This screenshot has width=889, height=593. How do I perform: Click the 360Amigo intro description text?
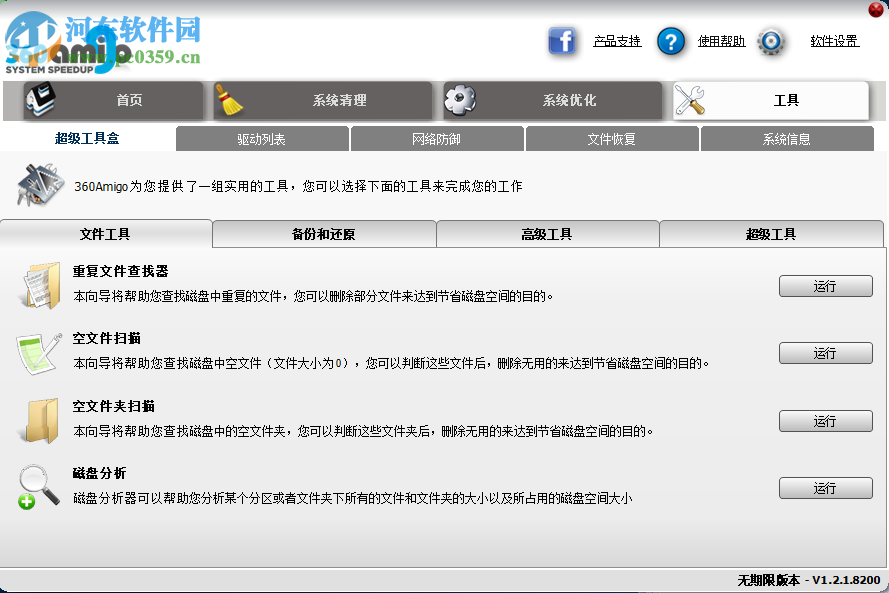pyautogui.click(x=298, y=187)
